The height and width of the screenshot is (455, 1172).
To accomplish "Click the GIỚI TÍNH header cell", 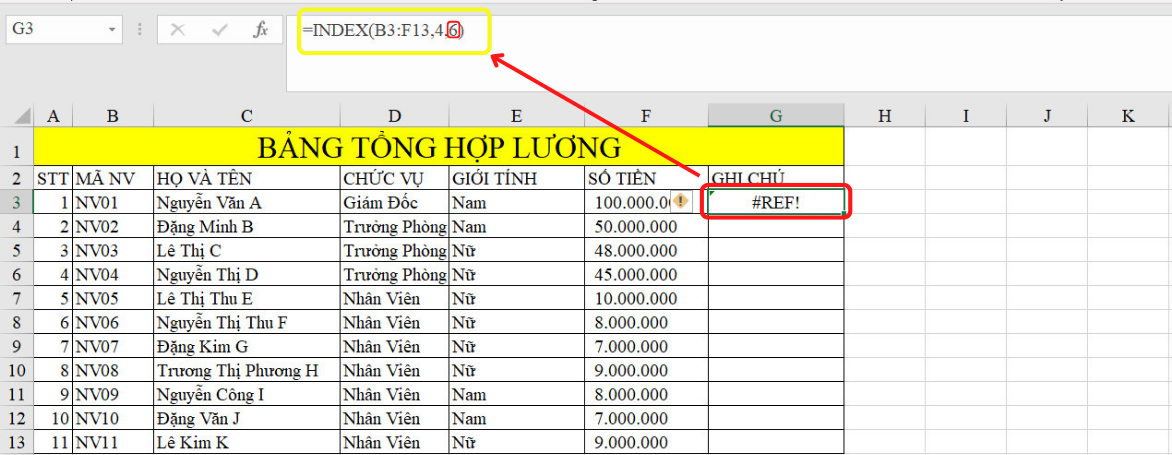I will (x=516, y=178).
